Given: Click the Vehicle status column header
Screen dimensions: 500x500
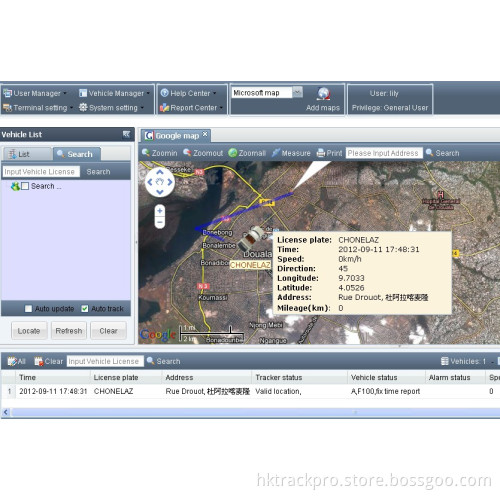Looking at the screenshot, I should point(387,377).
